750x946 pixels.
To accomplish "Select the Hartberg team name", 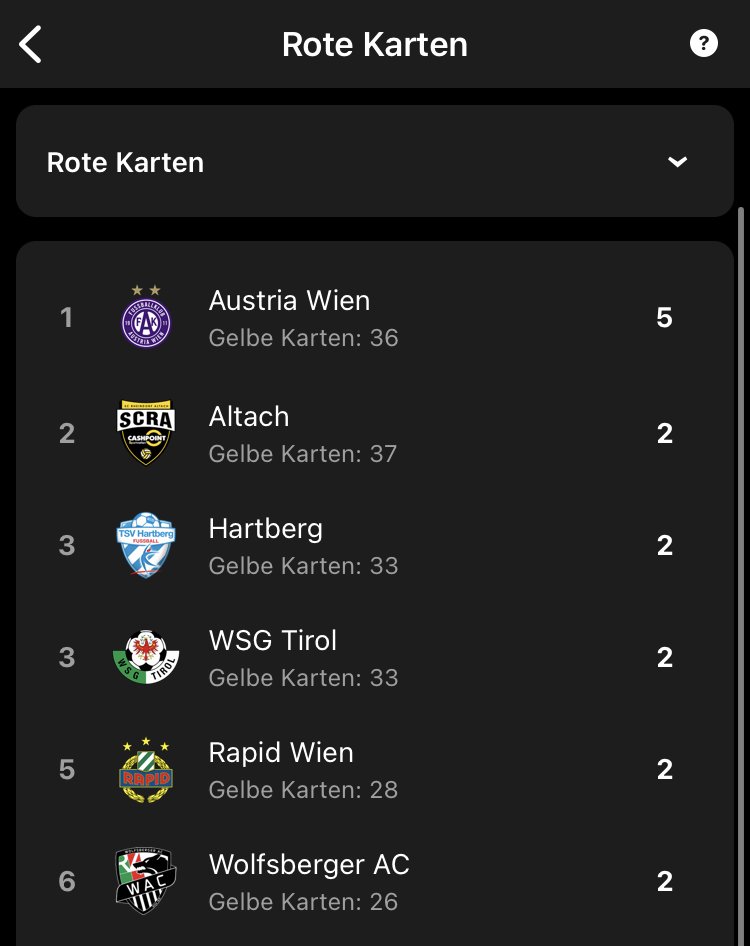I will pos(265,529).
